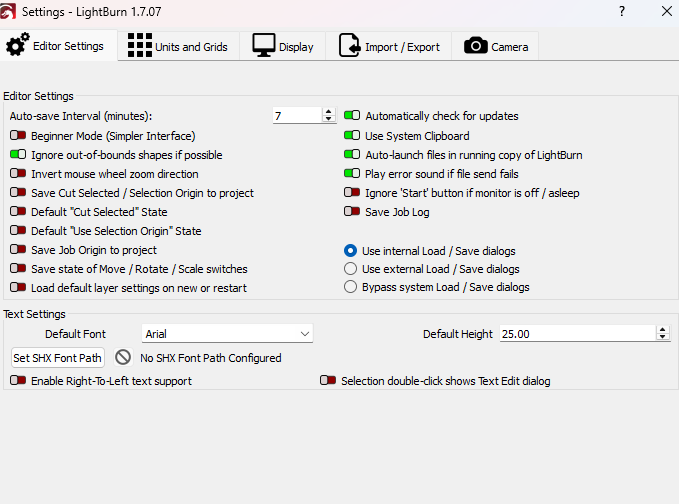The width and height of the screenshot is (679, 504).
Task: Toggle Load default layer settings on new or restart
Action: (x=18, y=288)
